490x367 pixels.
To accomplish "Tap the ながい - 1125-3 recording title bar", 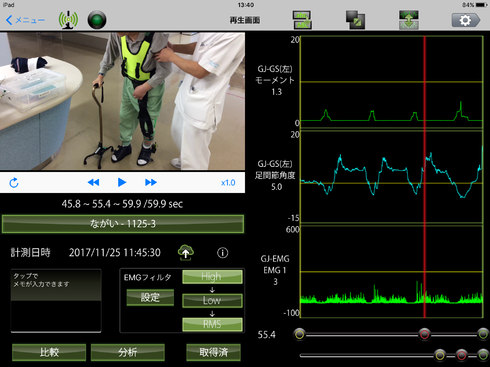I will pos(123,224).
